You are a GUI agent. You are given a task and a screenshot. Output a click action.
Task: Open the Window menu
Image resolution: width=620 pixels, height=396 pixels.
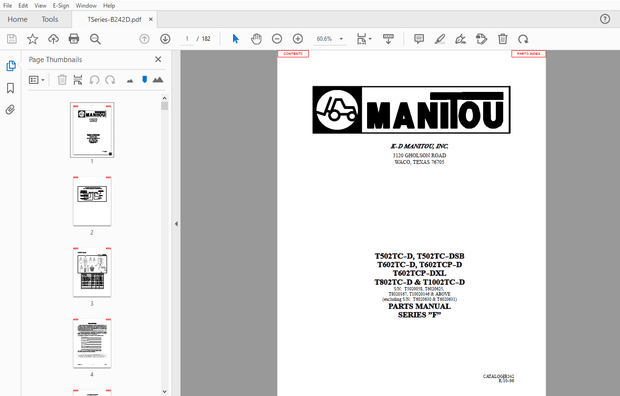(86, 6)
